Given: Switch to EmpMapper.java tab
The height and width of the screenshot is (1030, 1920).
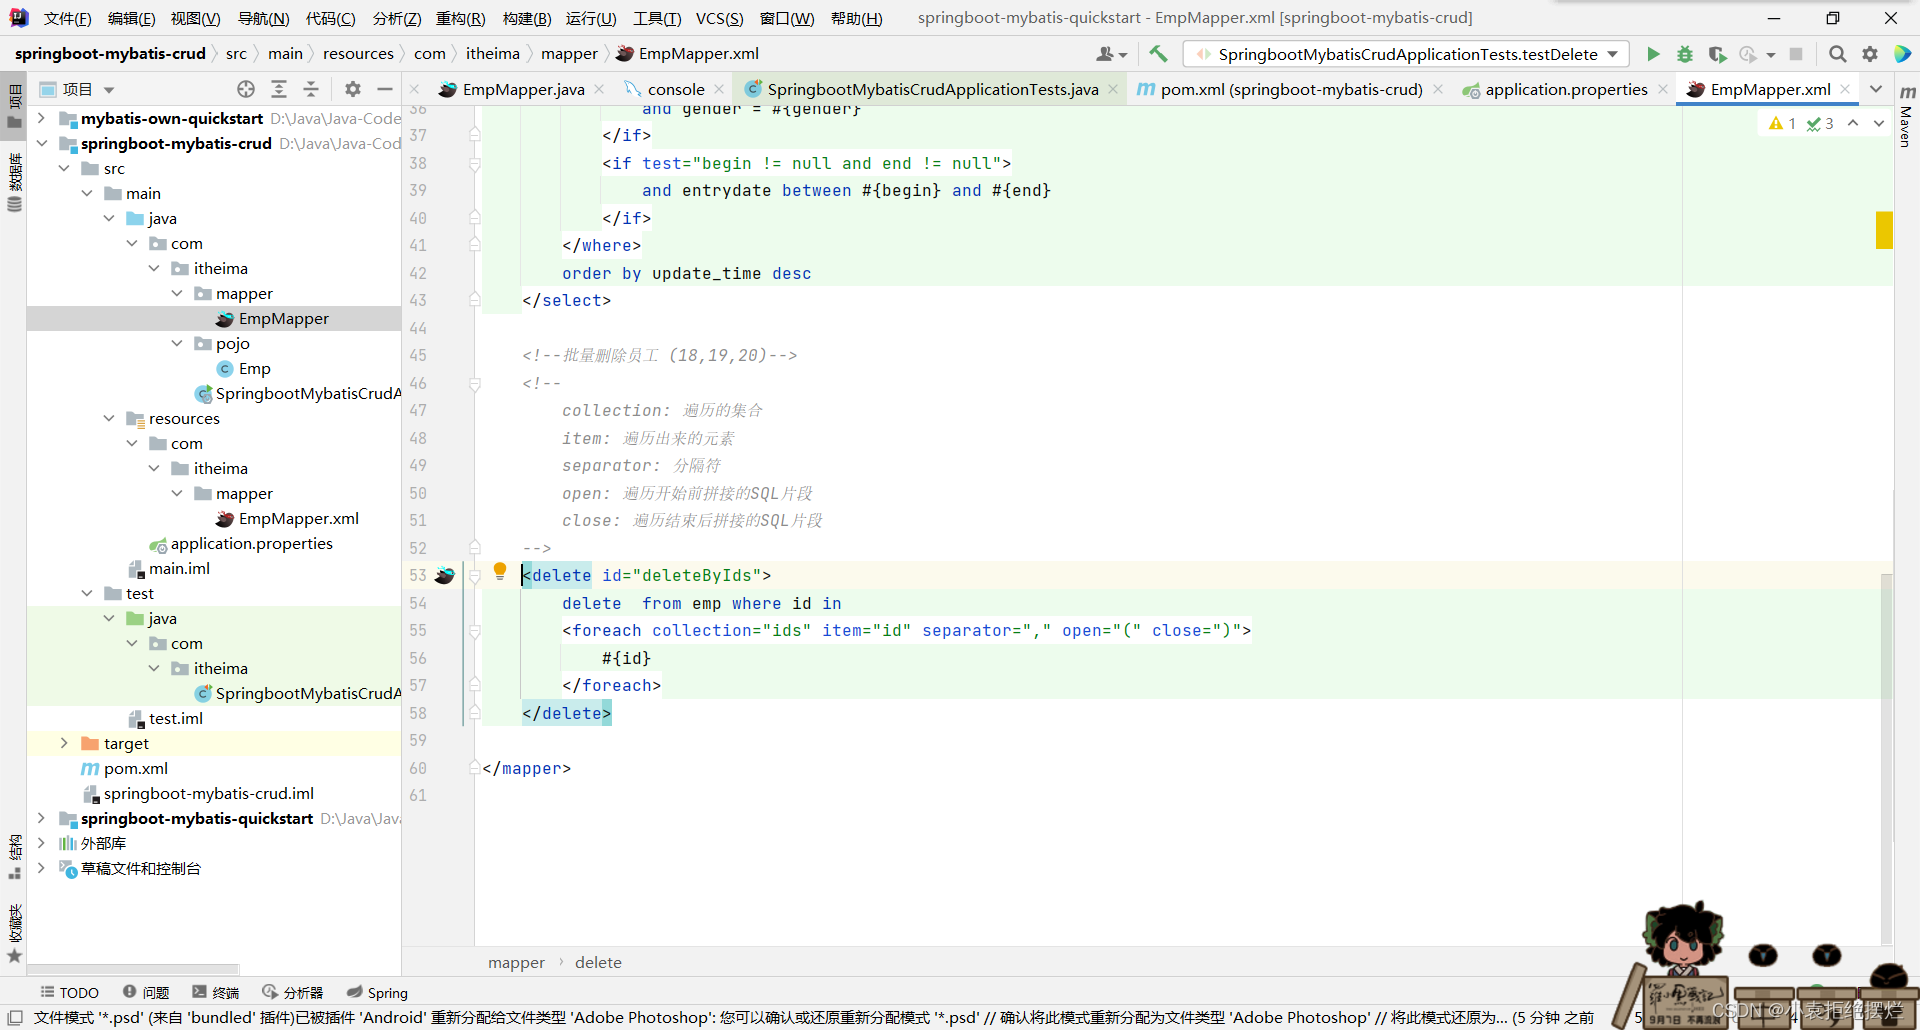Looking at the screenshot, I should pyautogui.click(x=523, y=89).
